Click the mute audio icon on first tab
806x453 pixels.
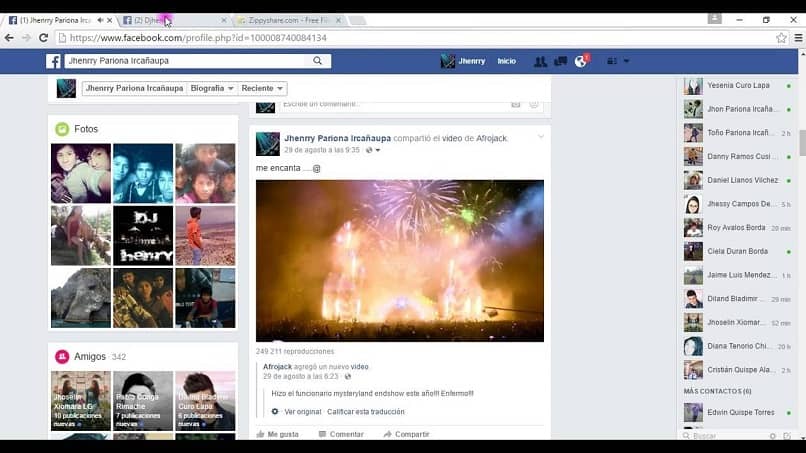(x=100, y=20)
